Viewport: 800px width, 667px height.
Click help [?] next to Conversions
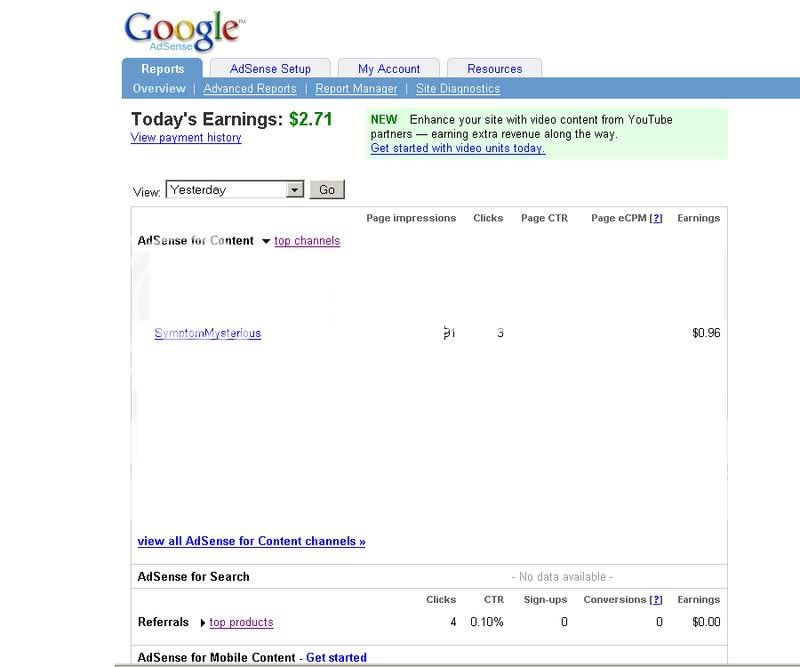(656, 600)
